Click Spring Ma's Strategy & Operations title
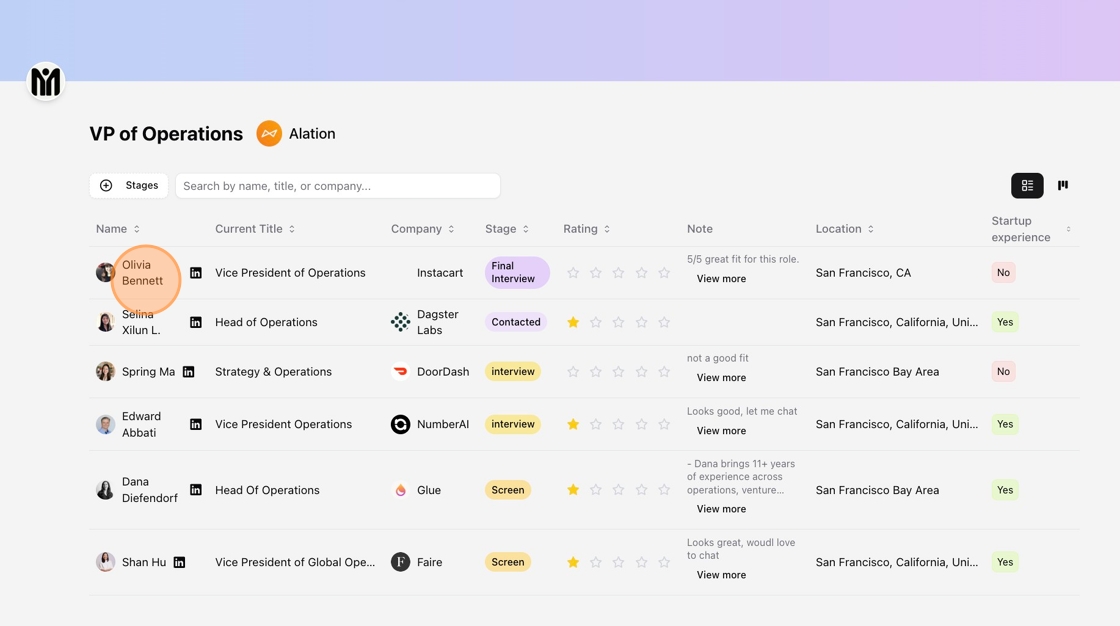1120x626 pixels. click(274, 372)
